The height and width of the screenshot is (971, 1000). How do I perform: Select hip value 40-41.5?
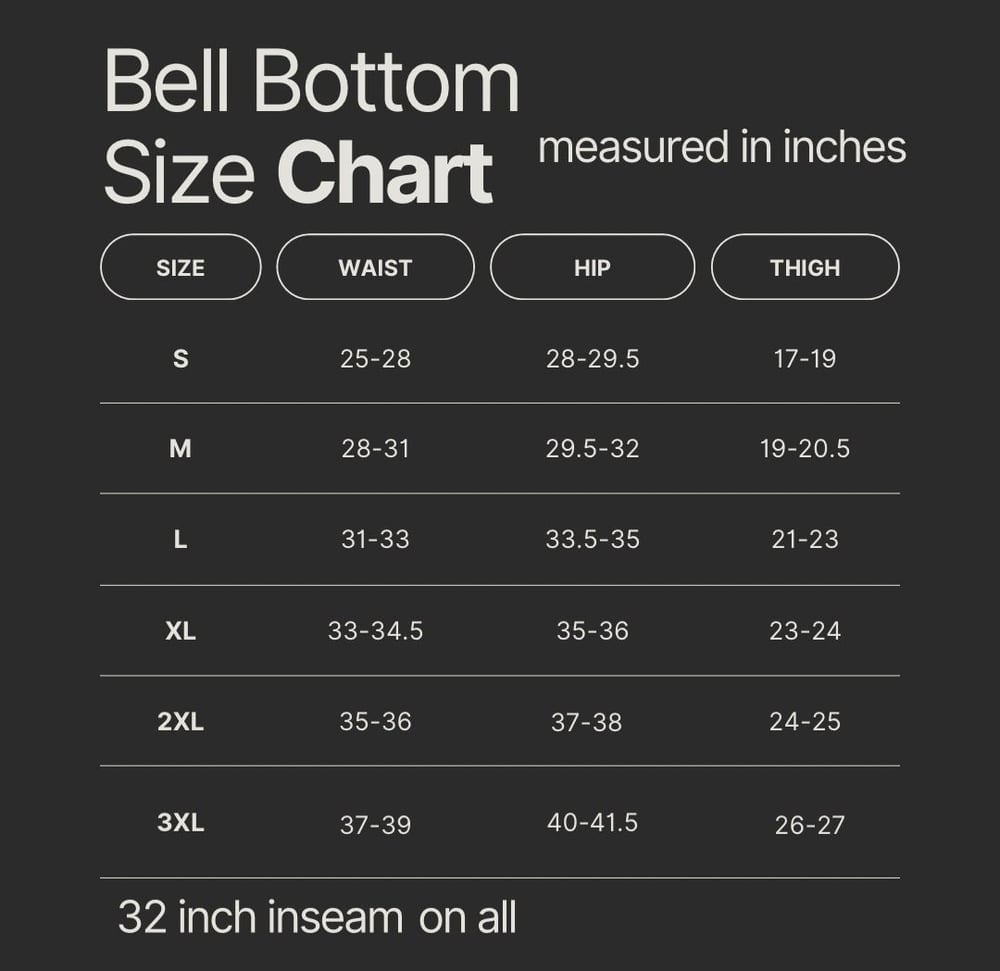tap(592, 823)
